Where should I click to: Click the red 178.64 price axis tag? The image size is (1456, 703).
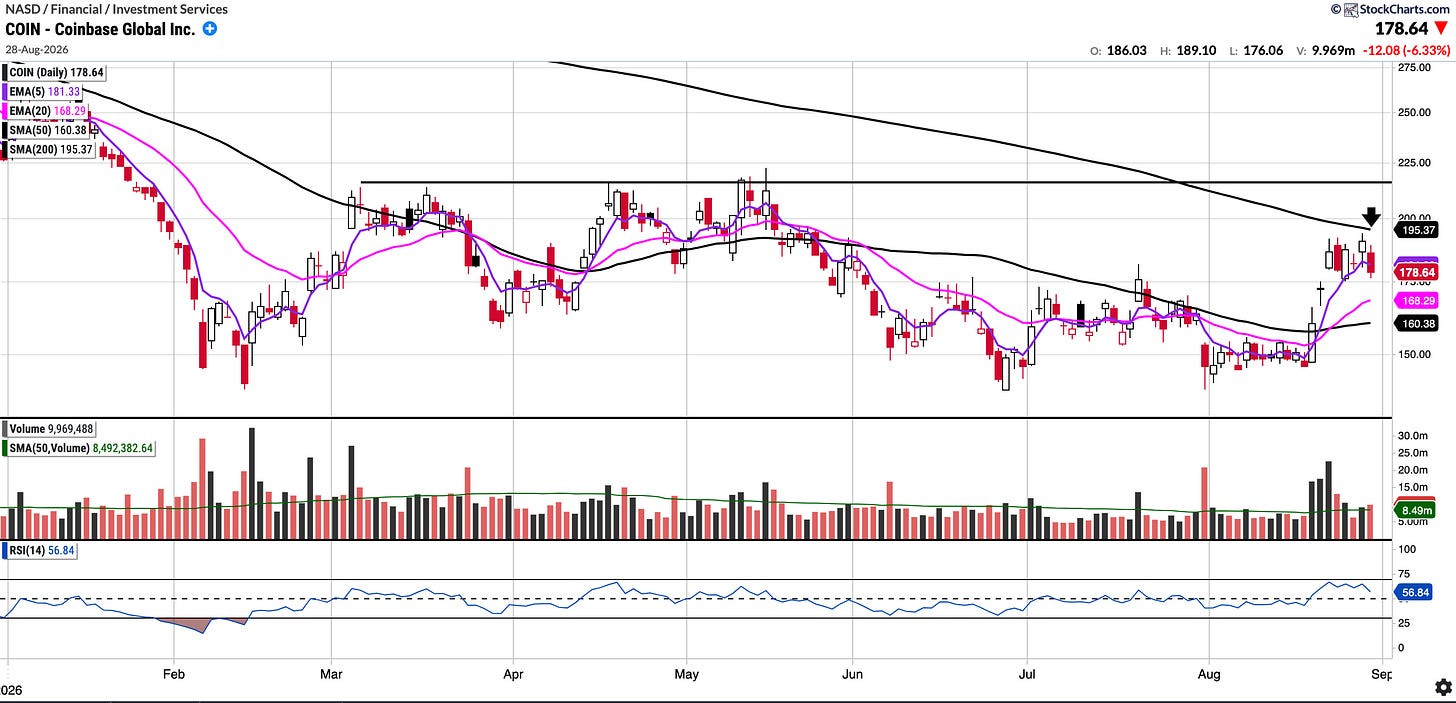(1415, 272)
